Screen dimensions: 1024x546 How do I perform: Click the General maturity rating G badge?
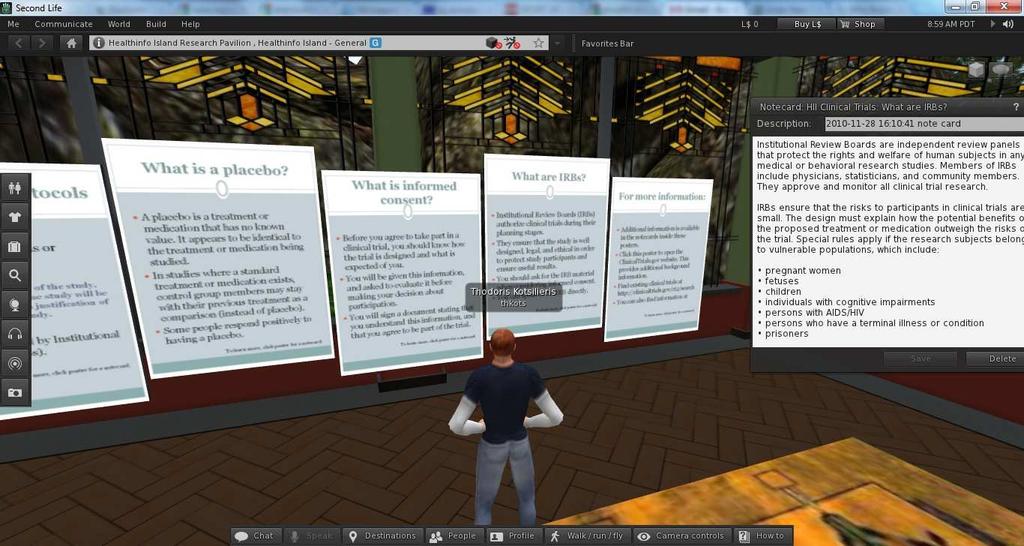(376, 43)
